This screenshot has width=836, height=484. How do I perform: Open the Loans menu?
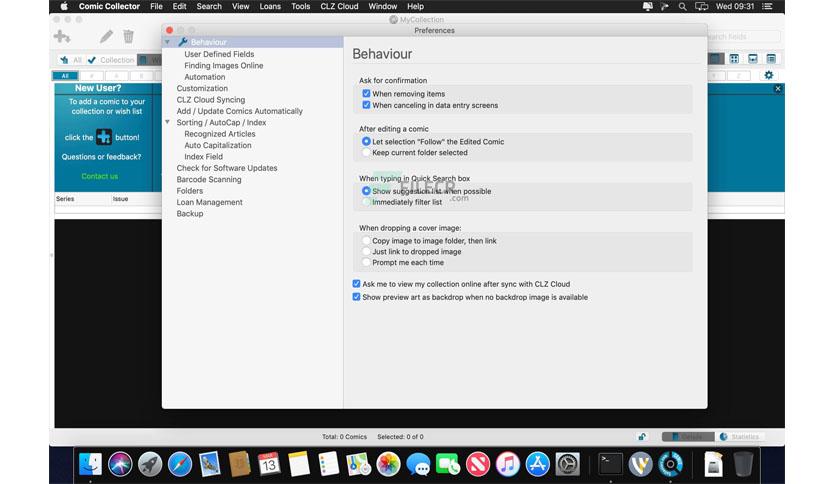(x=270, y=6)
